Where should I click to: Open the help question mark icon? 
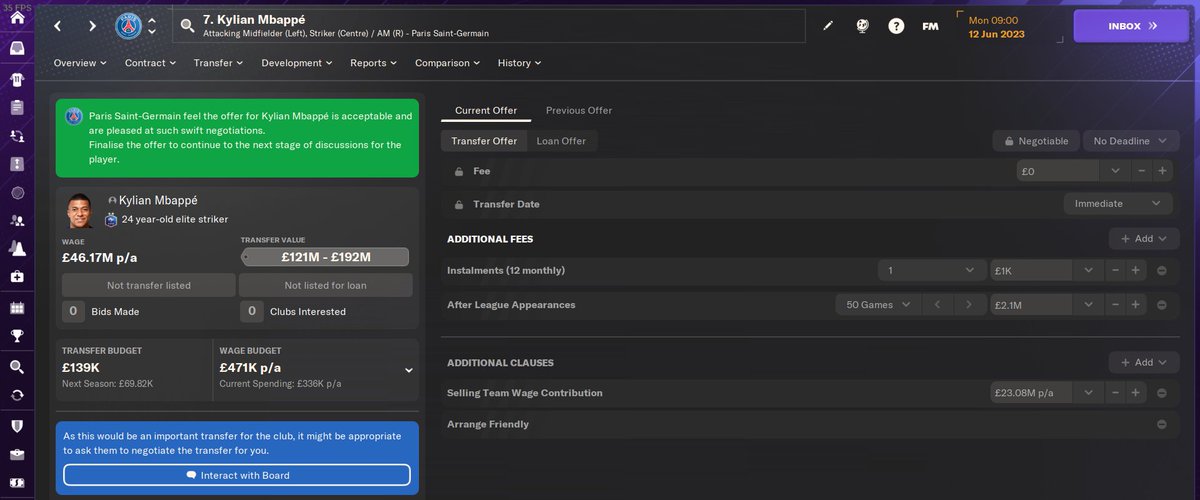(x=896, y=26)
